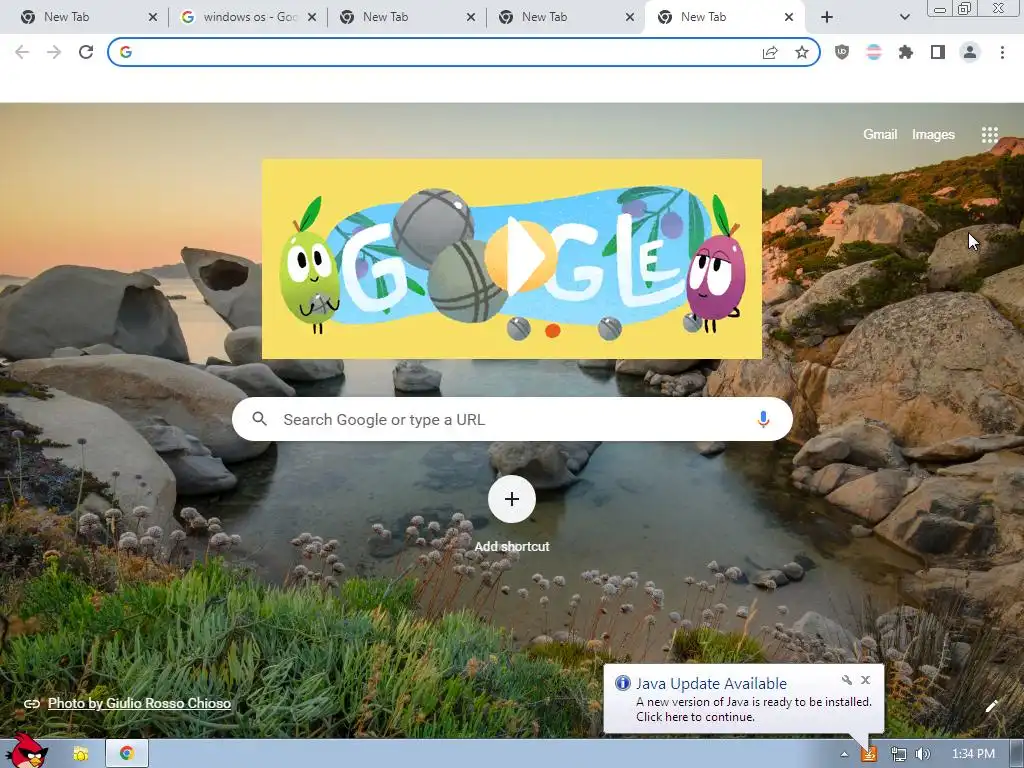
Task: Open the uBlock Origin shield extension
Action: click(x=842, y=52)
